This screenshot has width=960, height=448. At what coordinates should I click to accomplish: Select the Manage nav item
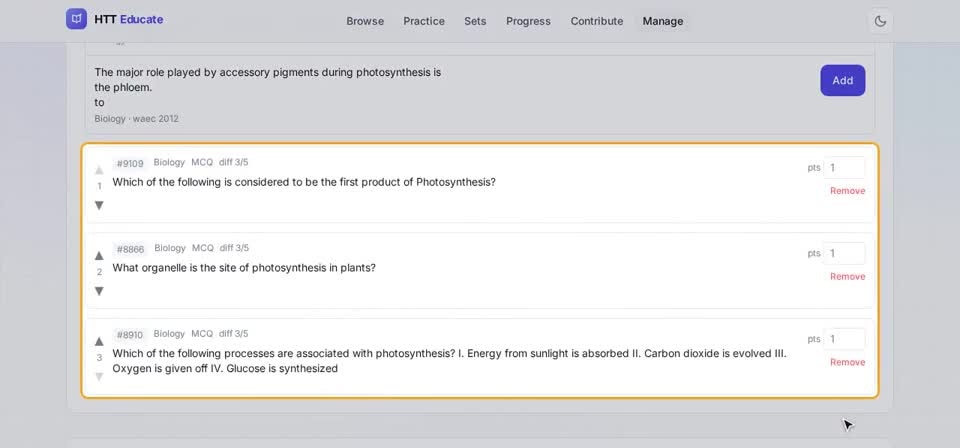click(x=662, y=21)
